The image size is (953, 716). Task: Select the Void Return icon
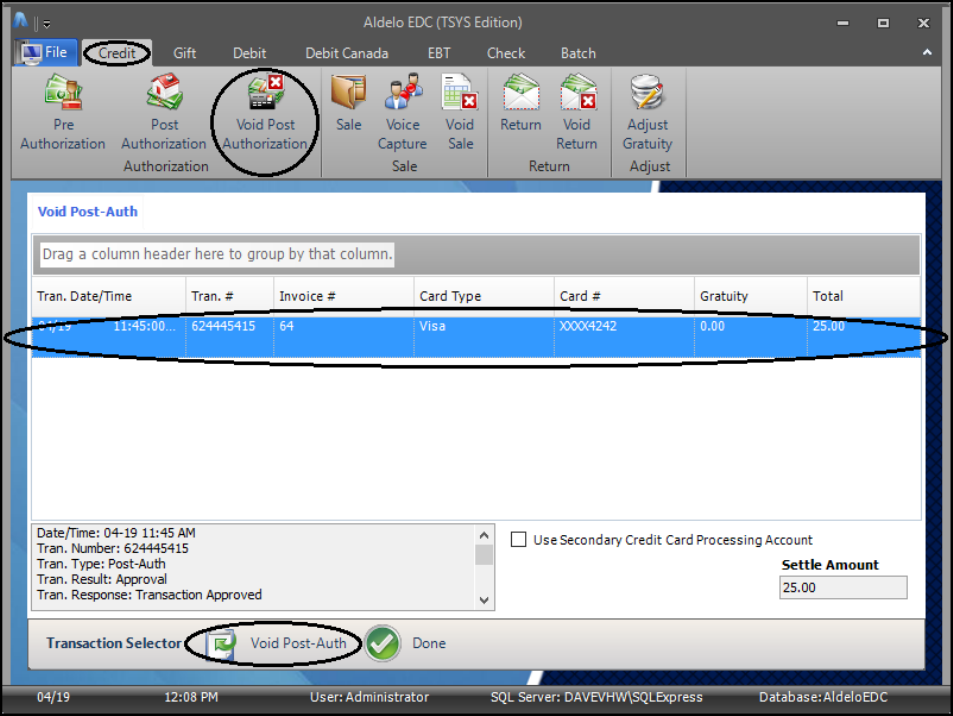[x=577, y=112]
